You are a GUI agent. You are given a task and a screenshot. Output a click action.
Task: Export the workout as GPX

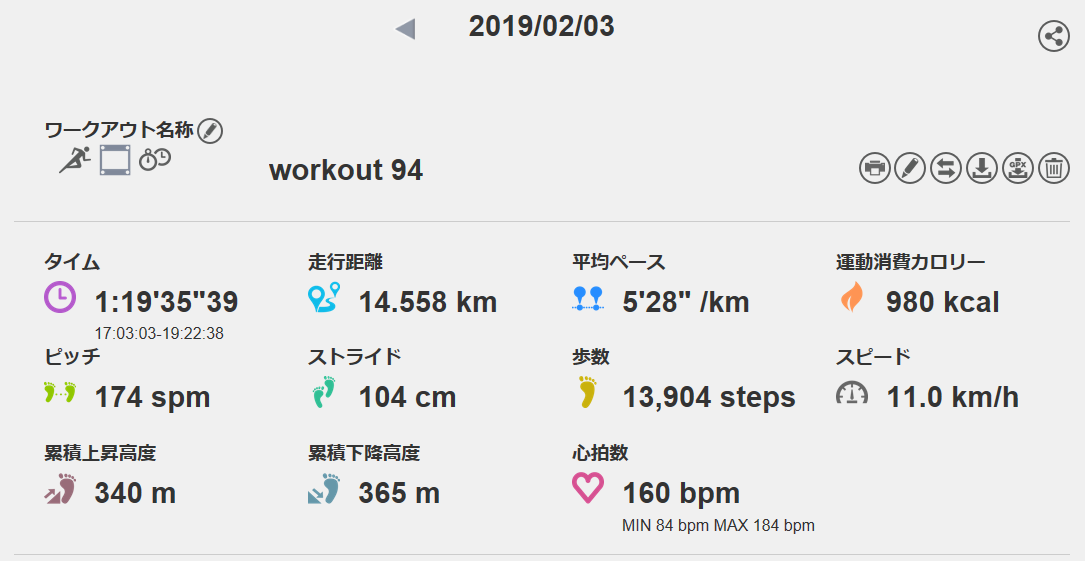(1018, 168)
